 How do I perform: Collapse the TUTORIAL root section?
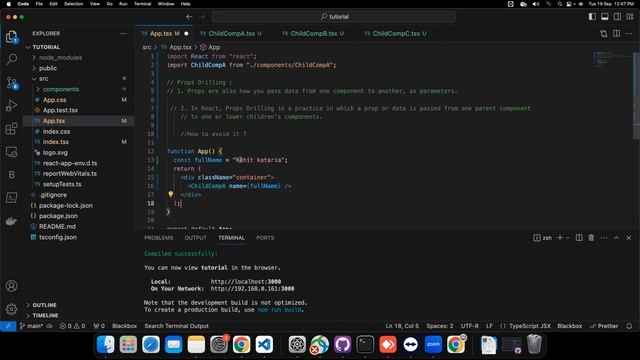click(x=46, y=47)
